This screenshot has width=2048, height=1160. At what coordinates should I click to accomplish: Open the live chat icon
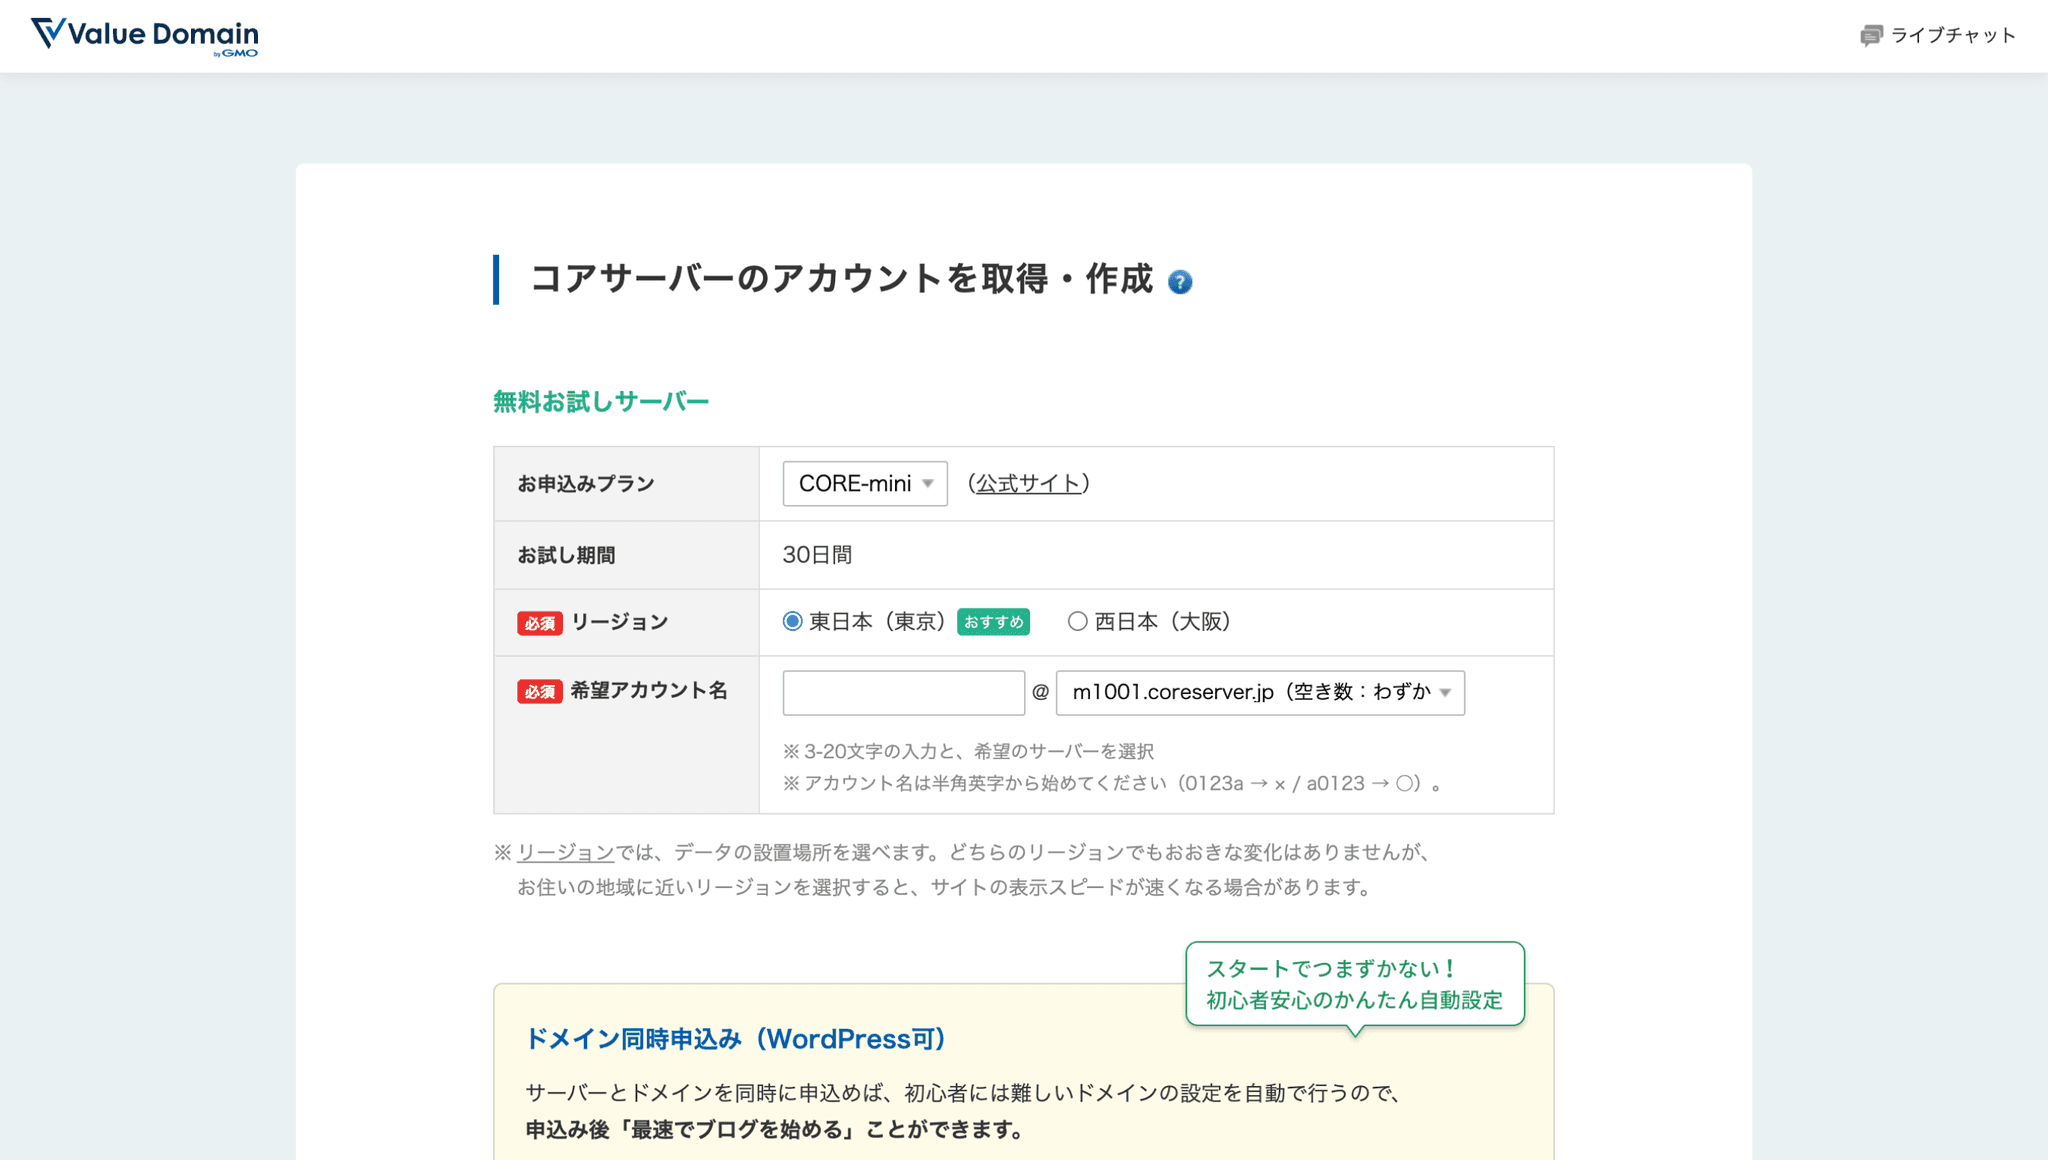click(1871, 36)
